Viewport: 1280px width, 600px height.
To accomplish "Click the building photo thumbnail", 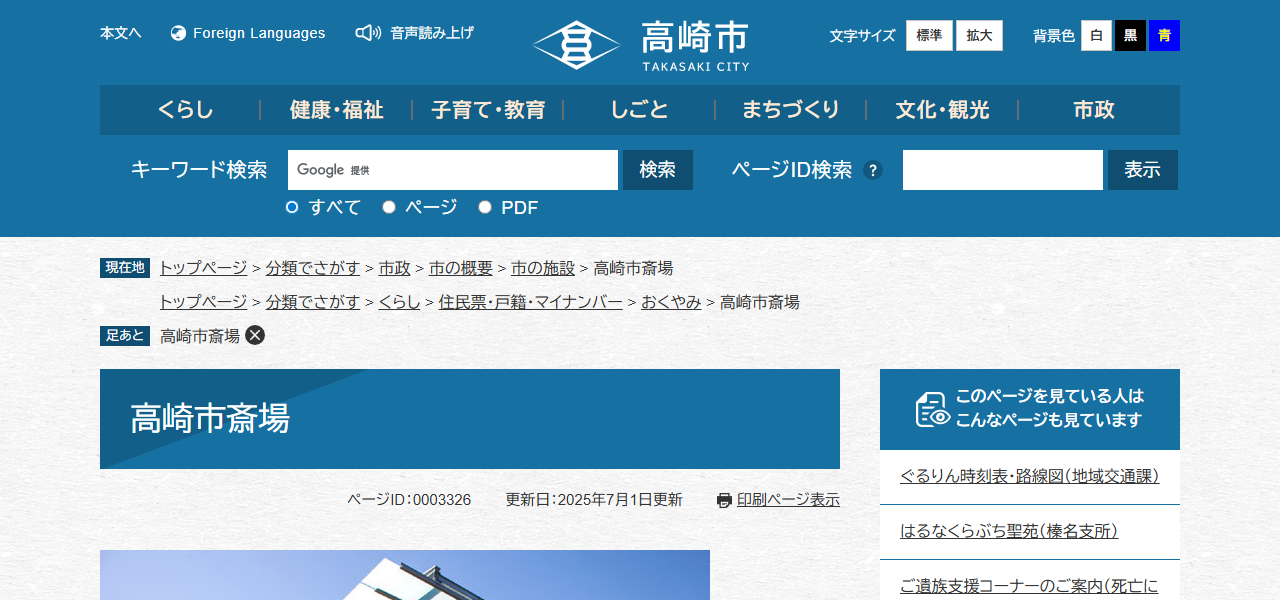I will pyautogui.click(x=405, y=575).
